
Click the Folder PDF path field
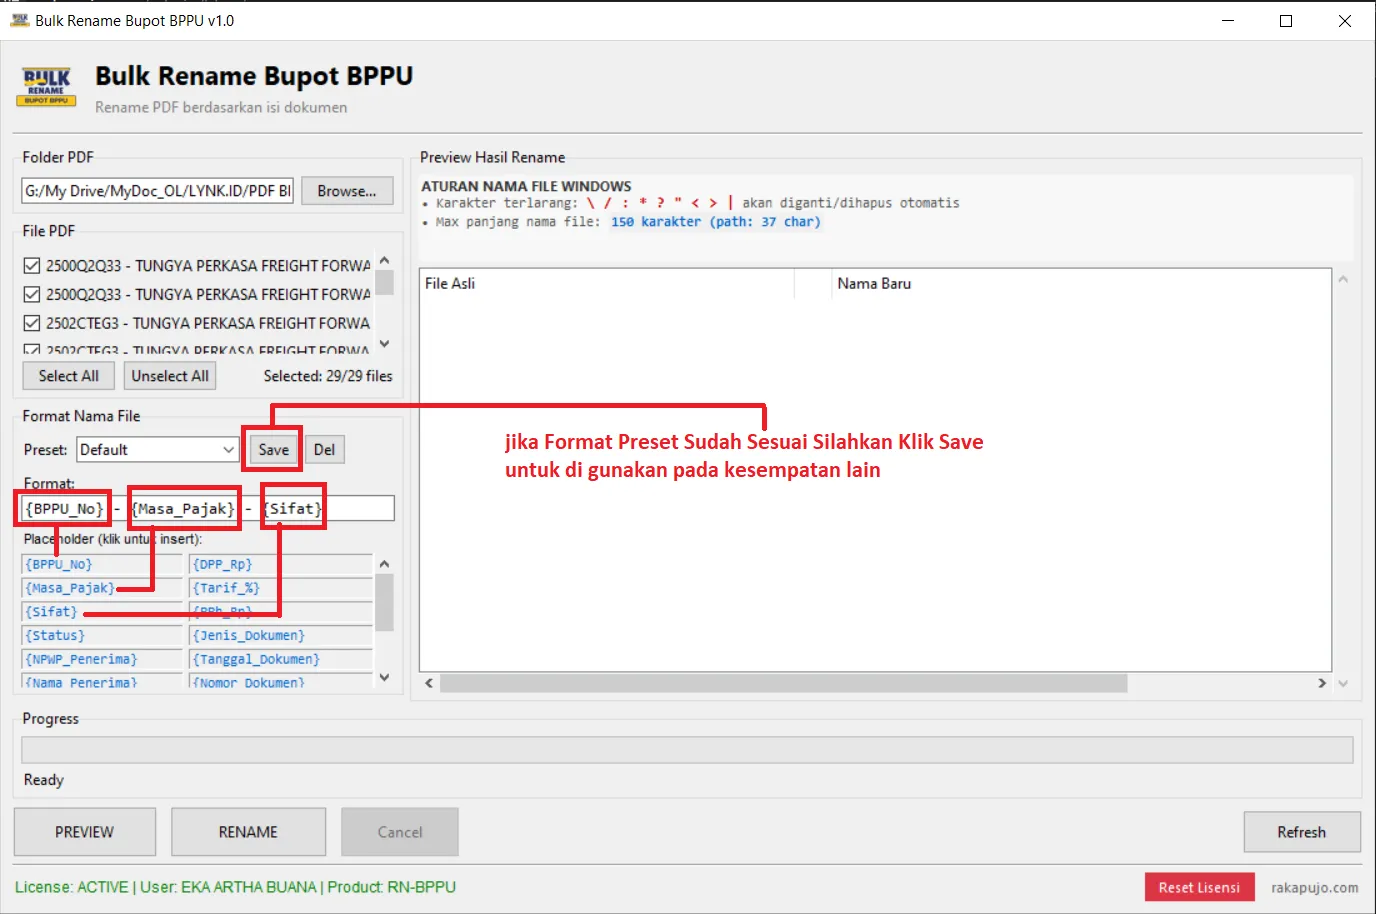point(158,191)
